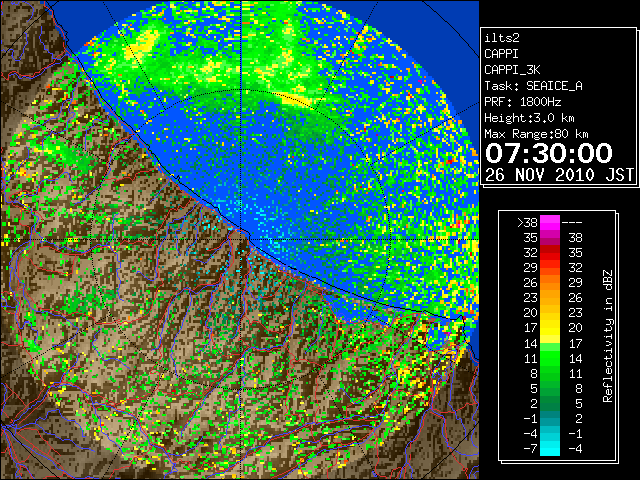The height and width of the screenshot is (480, 640).
Task: Click the radar center where crosshair lines meet
Action: pos(241,239)
